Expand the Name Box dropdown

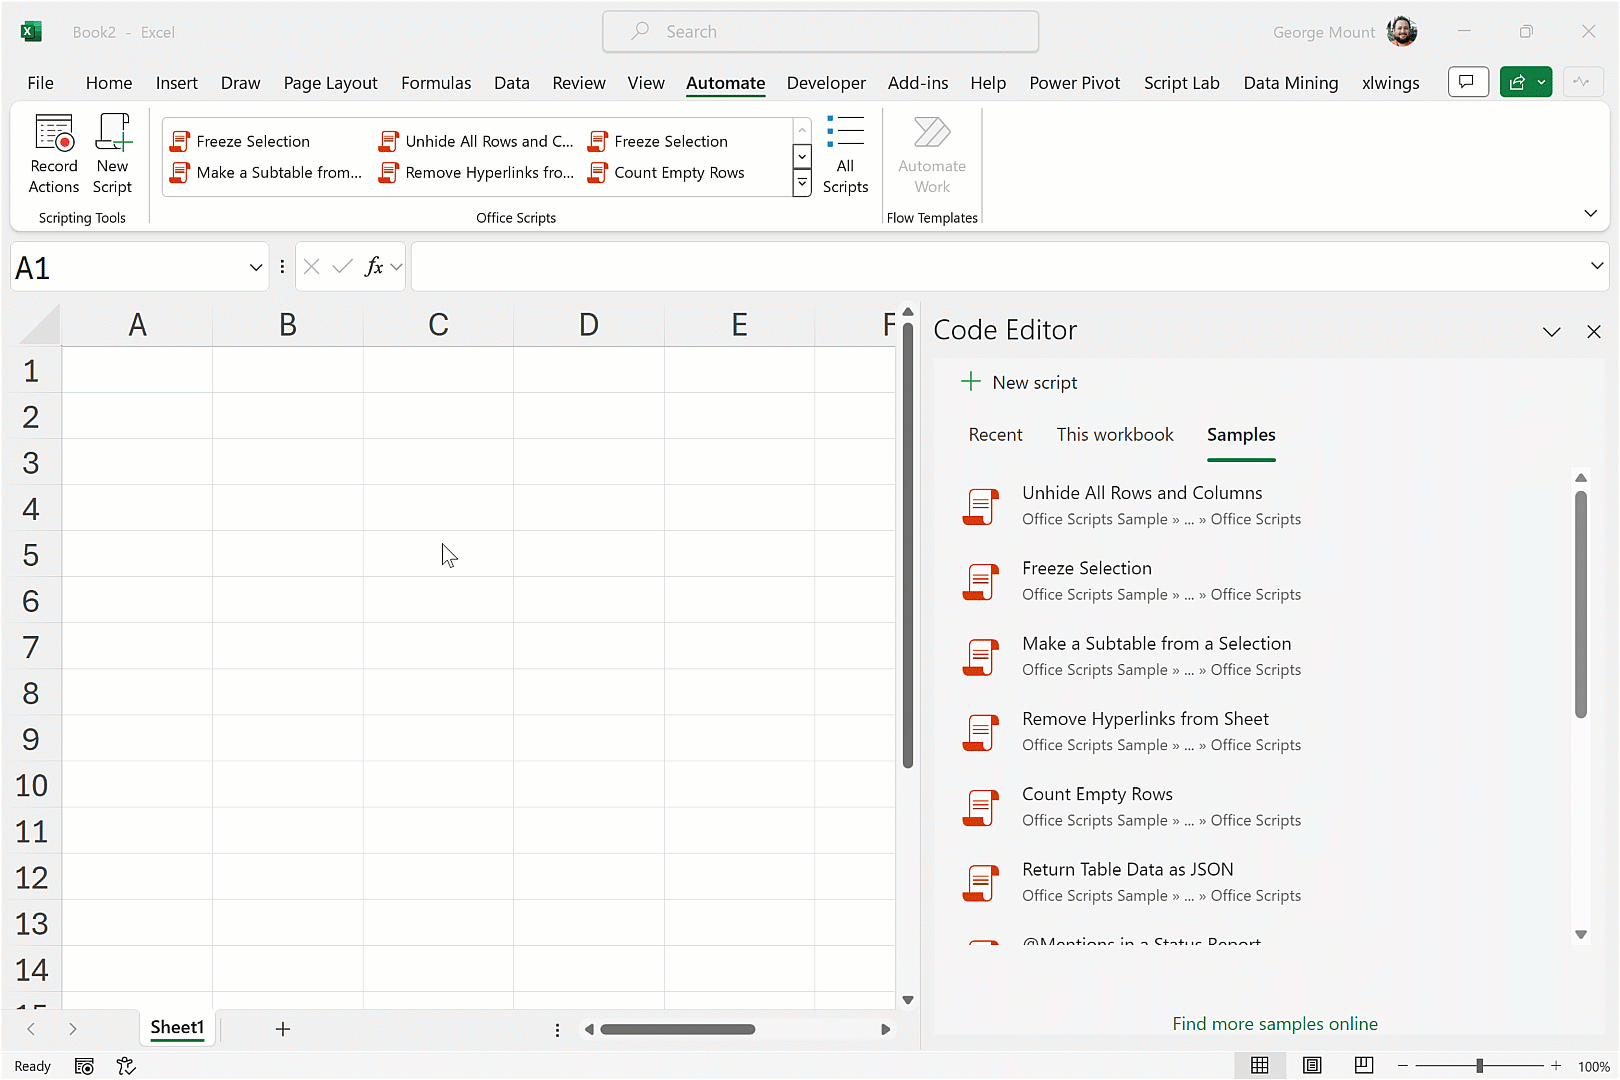click(x=256, y=267)
